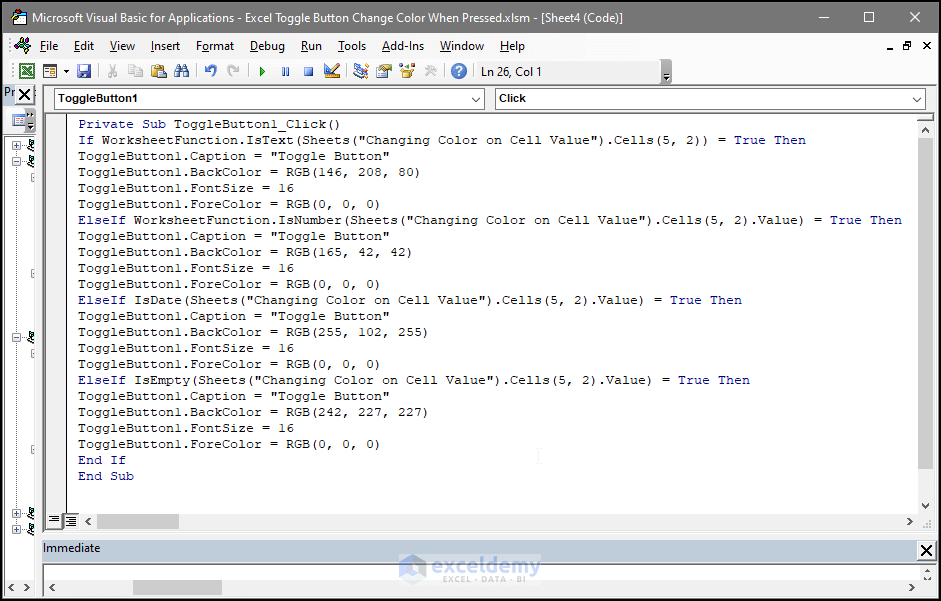Click the Find toolbar icon

click(x=182, y=71)
